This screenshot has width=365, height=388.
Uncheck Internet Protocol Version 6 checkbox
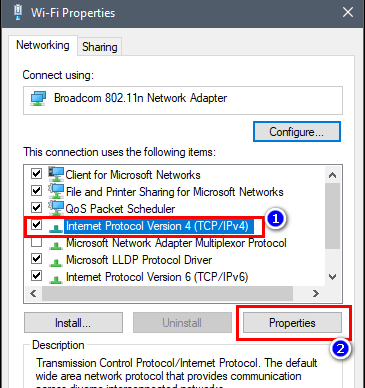pos(36,276)
